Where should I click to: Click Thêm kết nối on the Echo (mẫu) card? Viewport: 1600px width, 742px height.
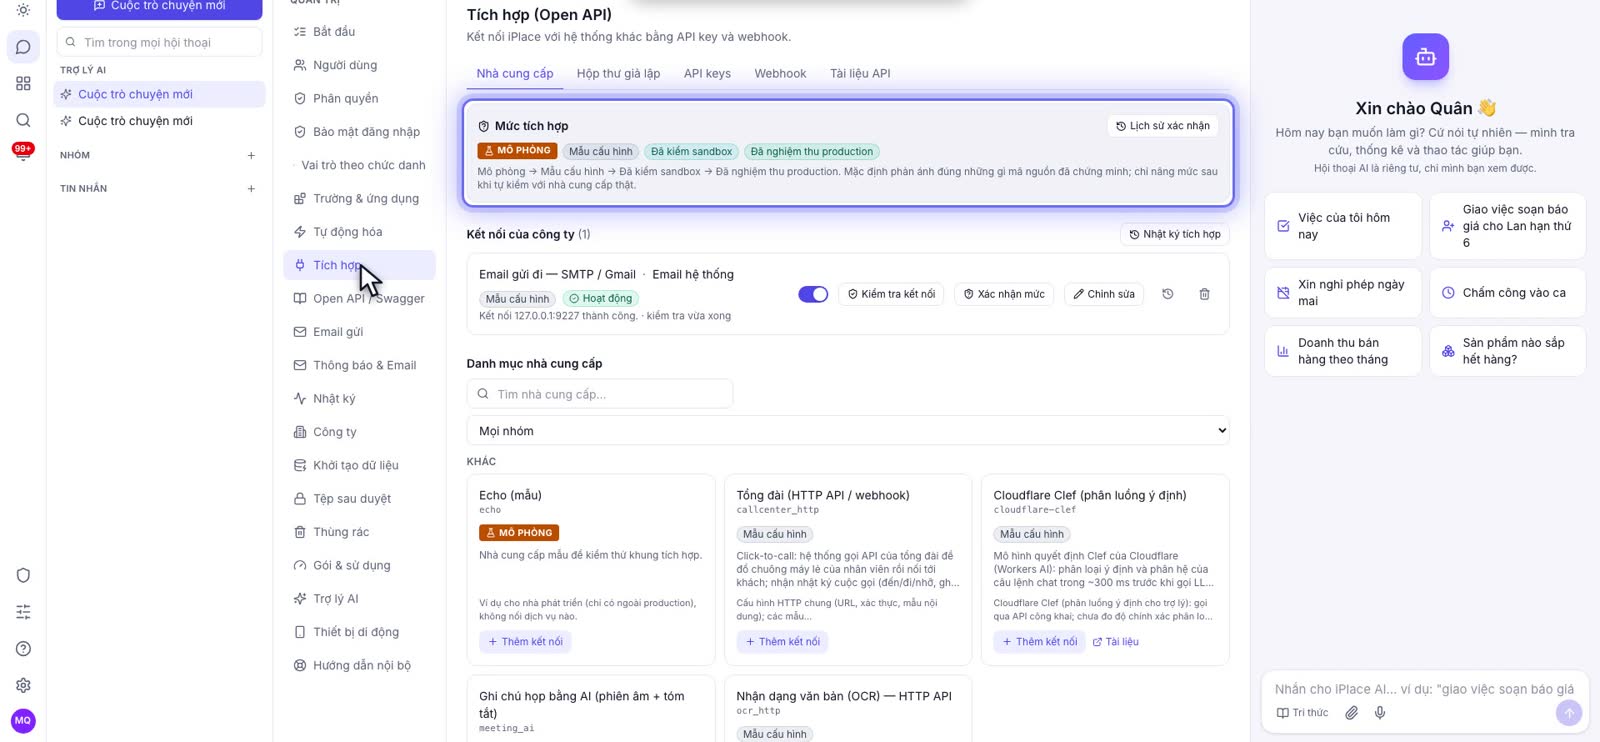525,642
